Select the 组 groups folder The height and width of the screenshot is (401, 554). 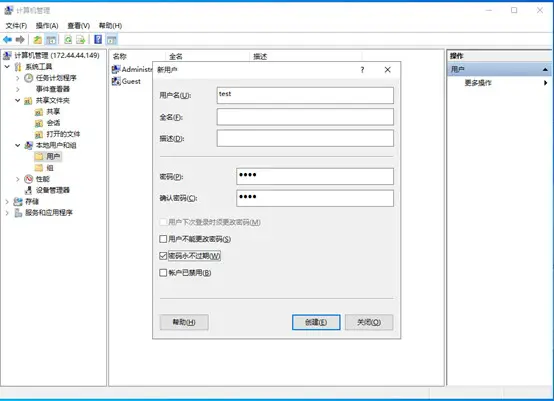pyautogui.click(x=50, y=168)
